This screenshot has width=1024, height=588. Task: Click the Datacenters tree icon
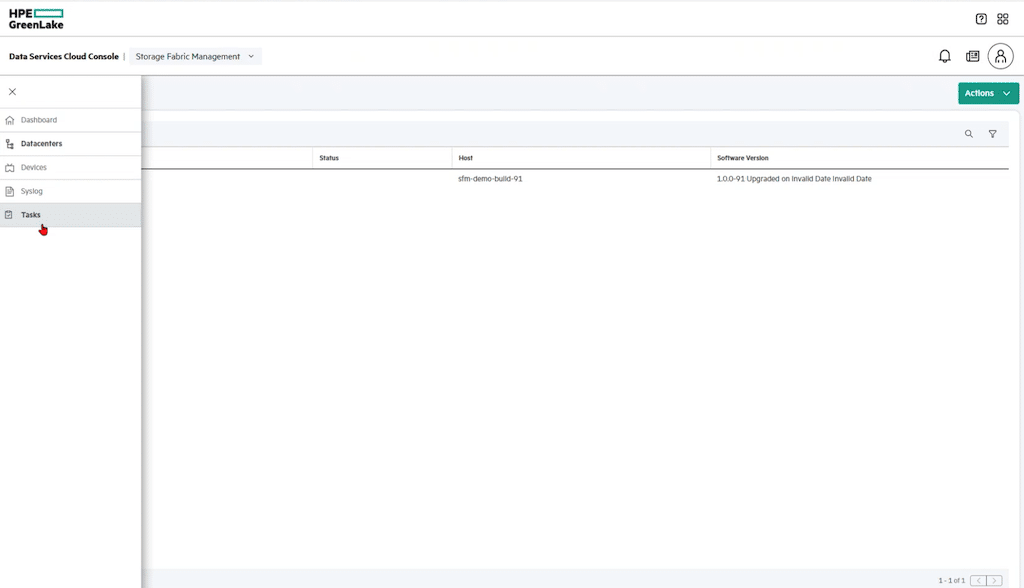pyautogui.click(x=9, y=144)
